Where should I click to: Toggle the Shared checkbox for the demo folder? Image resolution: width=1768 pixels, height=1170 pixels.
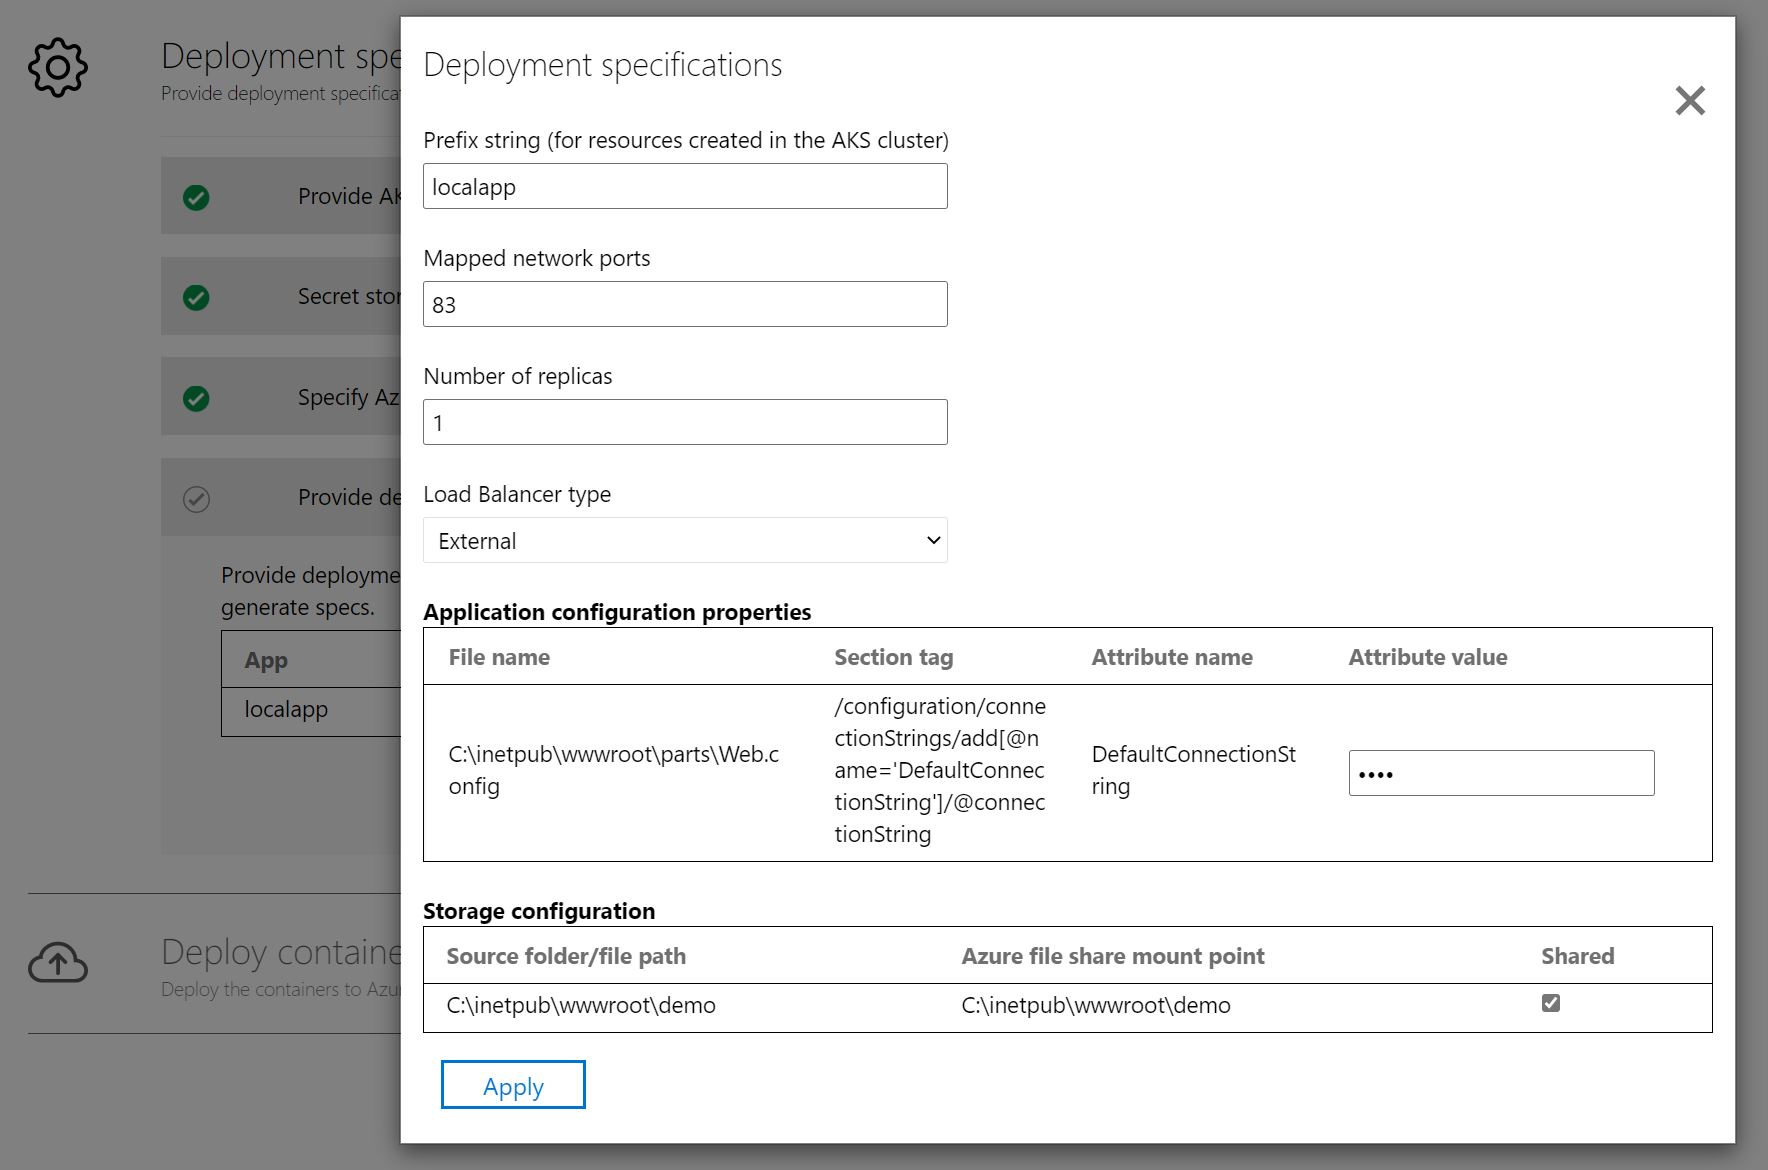point(1551,1003)
